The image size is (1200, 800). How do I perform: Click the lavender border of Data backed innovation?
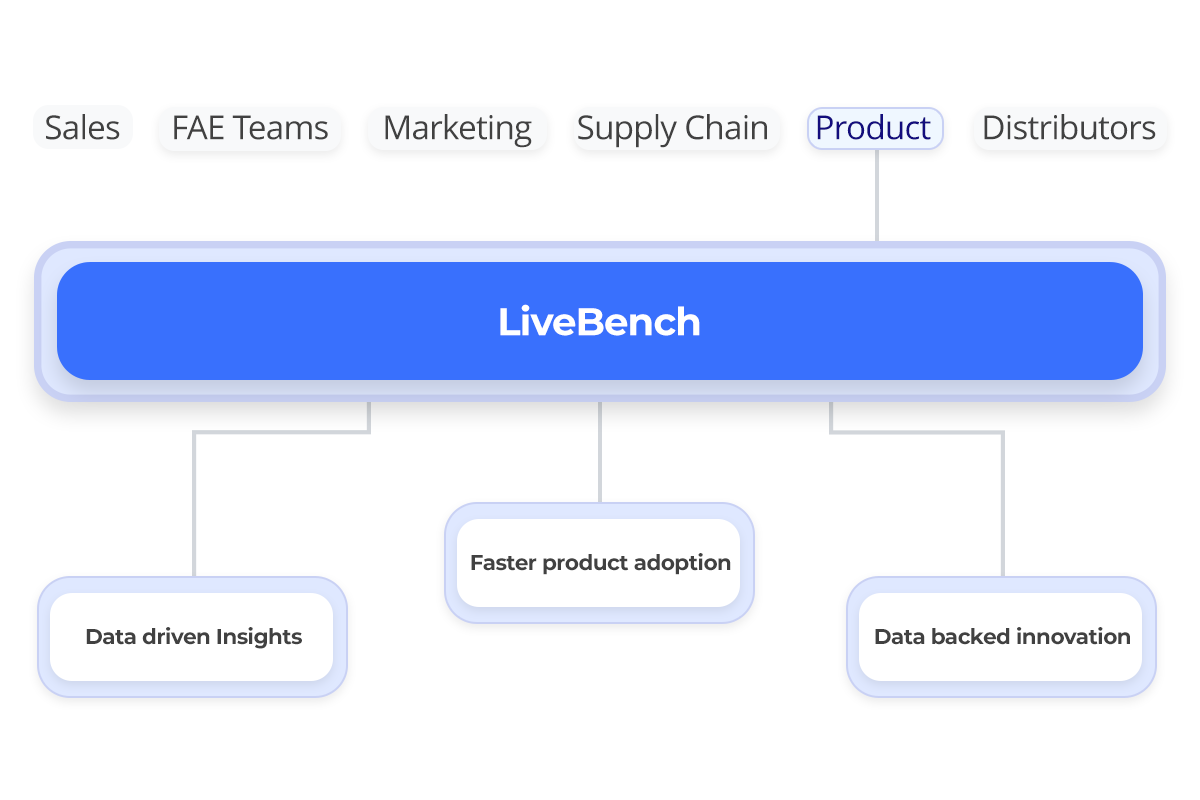pyautogui.click(x=852, y=637)
